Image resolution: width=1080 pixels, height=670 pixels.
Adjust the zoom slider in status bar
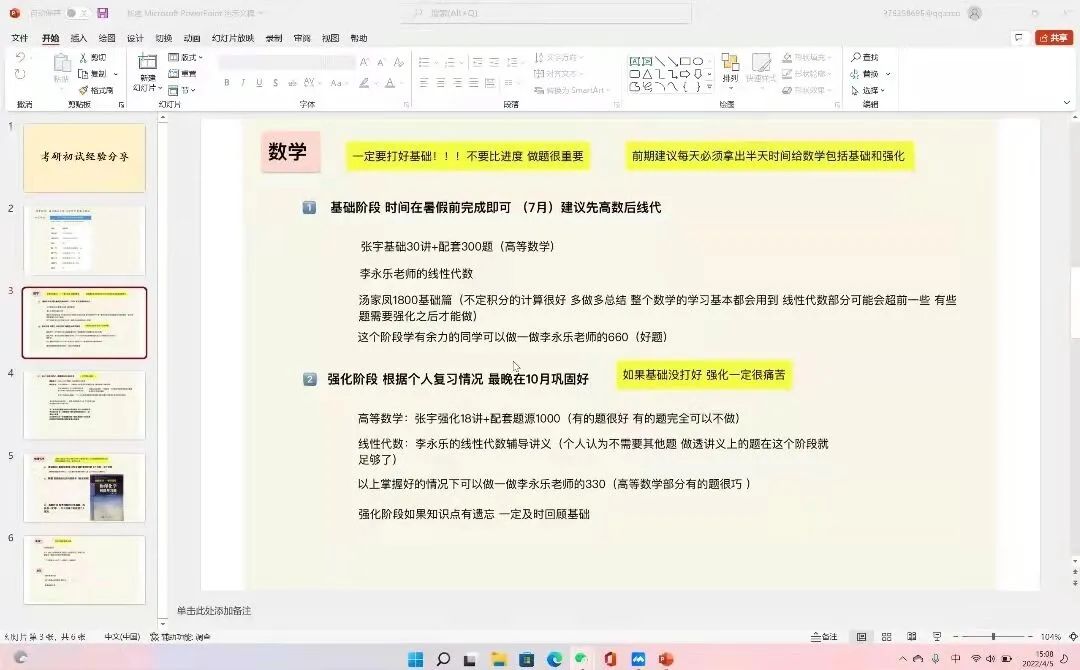click(993, 637)
